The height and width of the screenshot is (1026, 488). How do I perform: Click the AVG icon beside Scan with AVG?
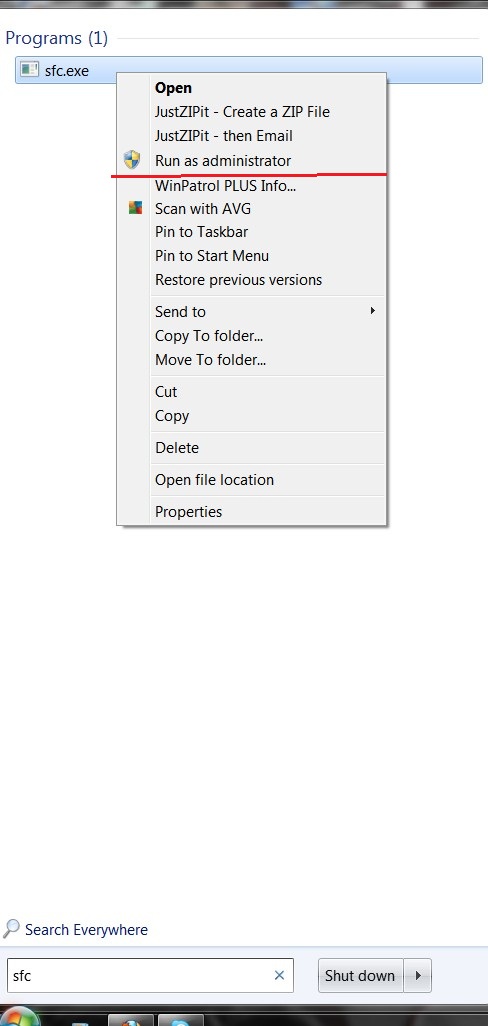(135, 208)
